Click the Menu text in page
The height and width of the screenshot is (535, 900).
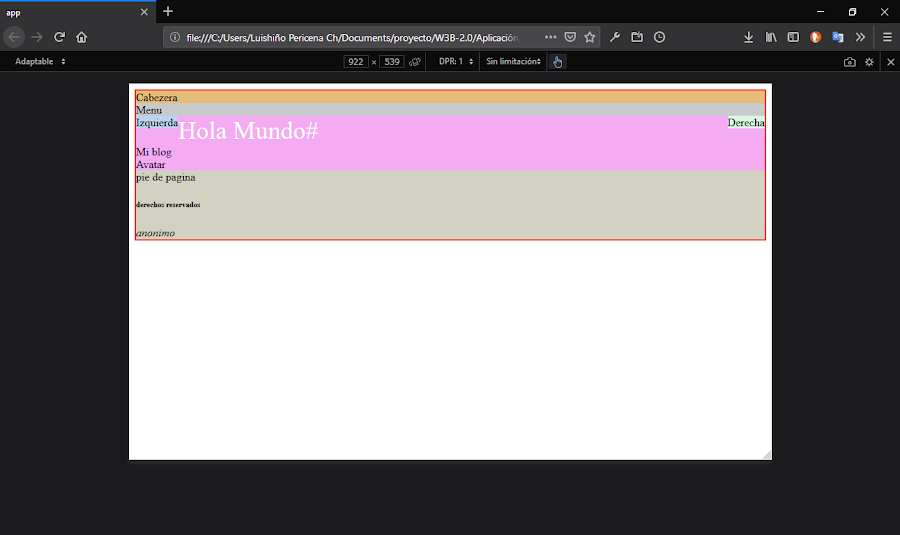149,110
